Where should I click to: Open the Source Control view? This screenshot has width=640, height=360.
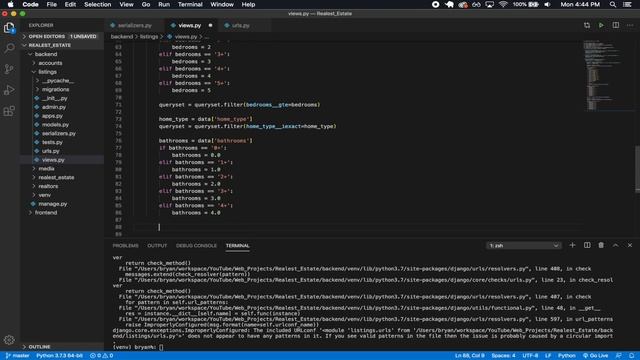click(x=9, y=69)
